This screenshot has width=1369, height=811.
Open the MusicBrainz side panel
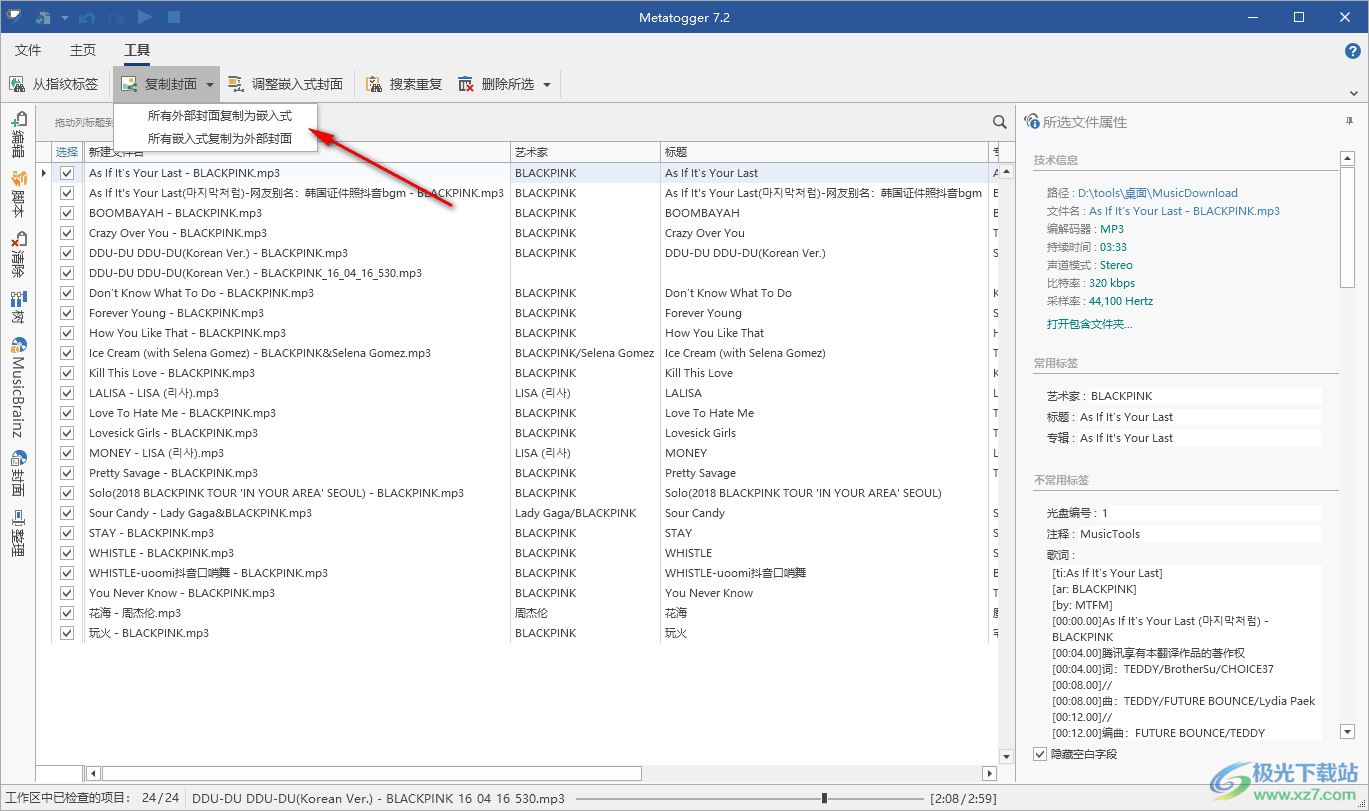click(x=18, y=388)
